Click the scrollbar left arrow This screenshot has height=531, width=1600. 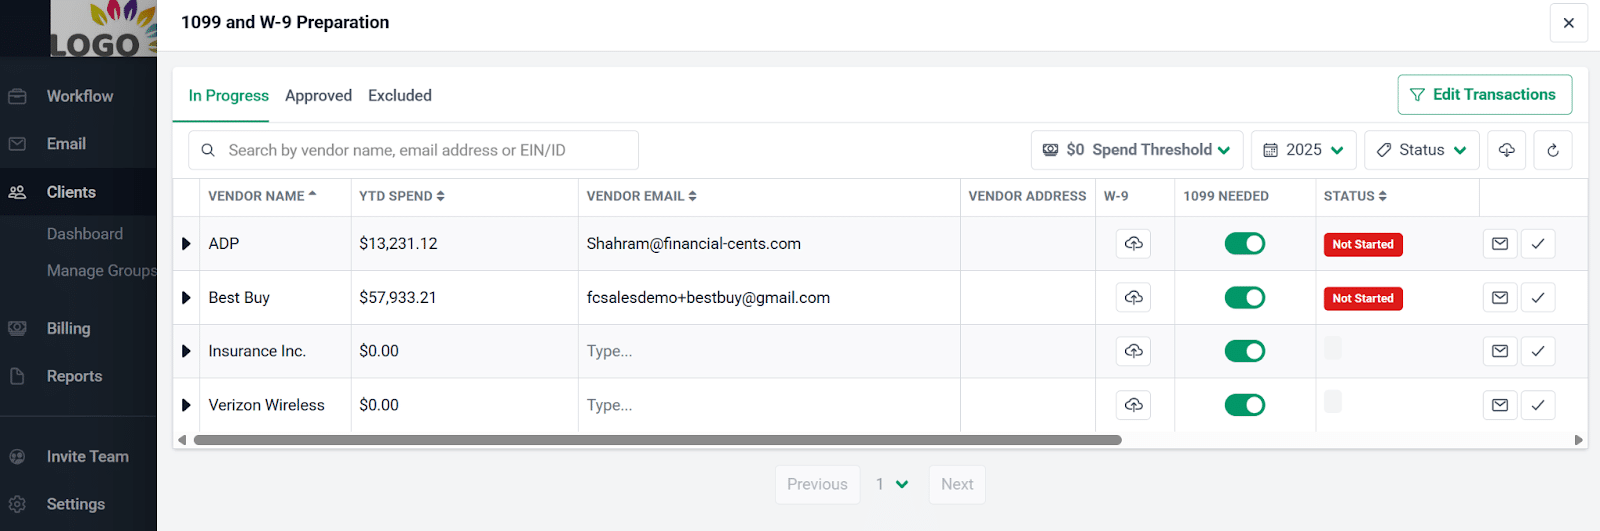[182, 440]
